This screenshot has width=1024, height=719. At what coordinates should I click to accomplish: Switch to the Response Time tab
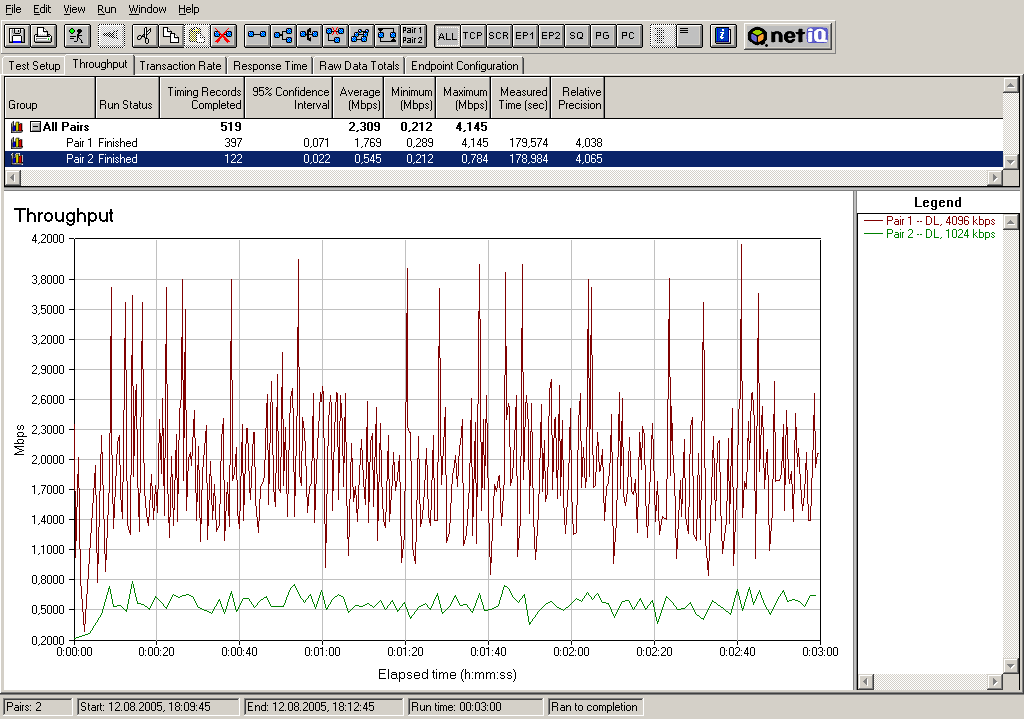(x=270, y=66)
